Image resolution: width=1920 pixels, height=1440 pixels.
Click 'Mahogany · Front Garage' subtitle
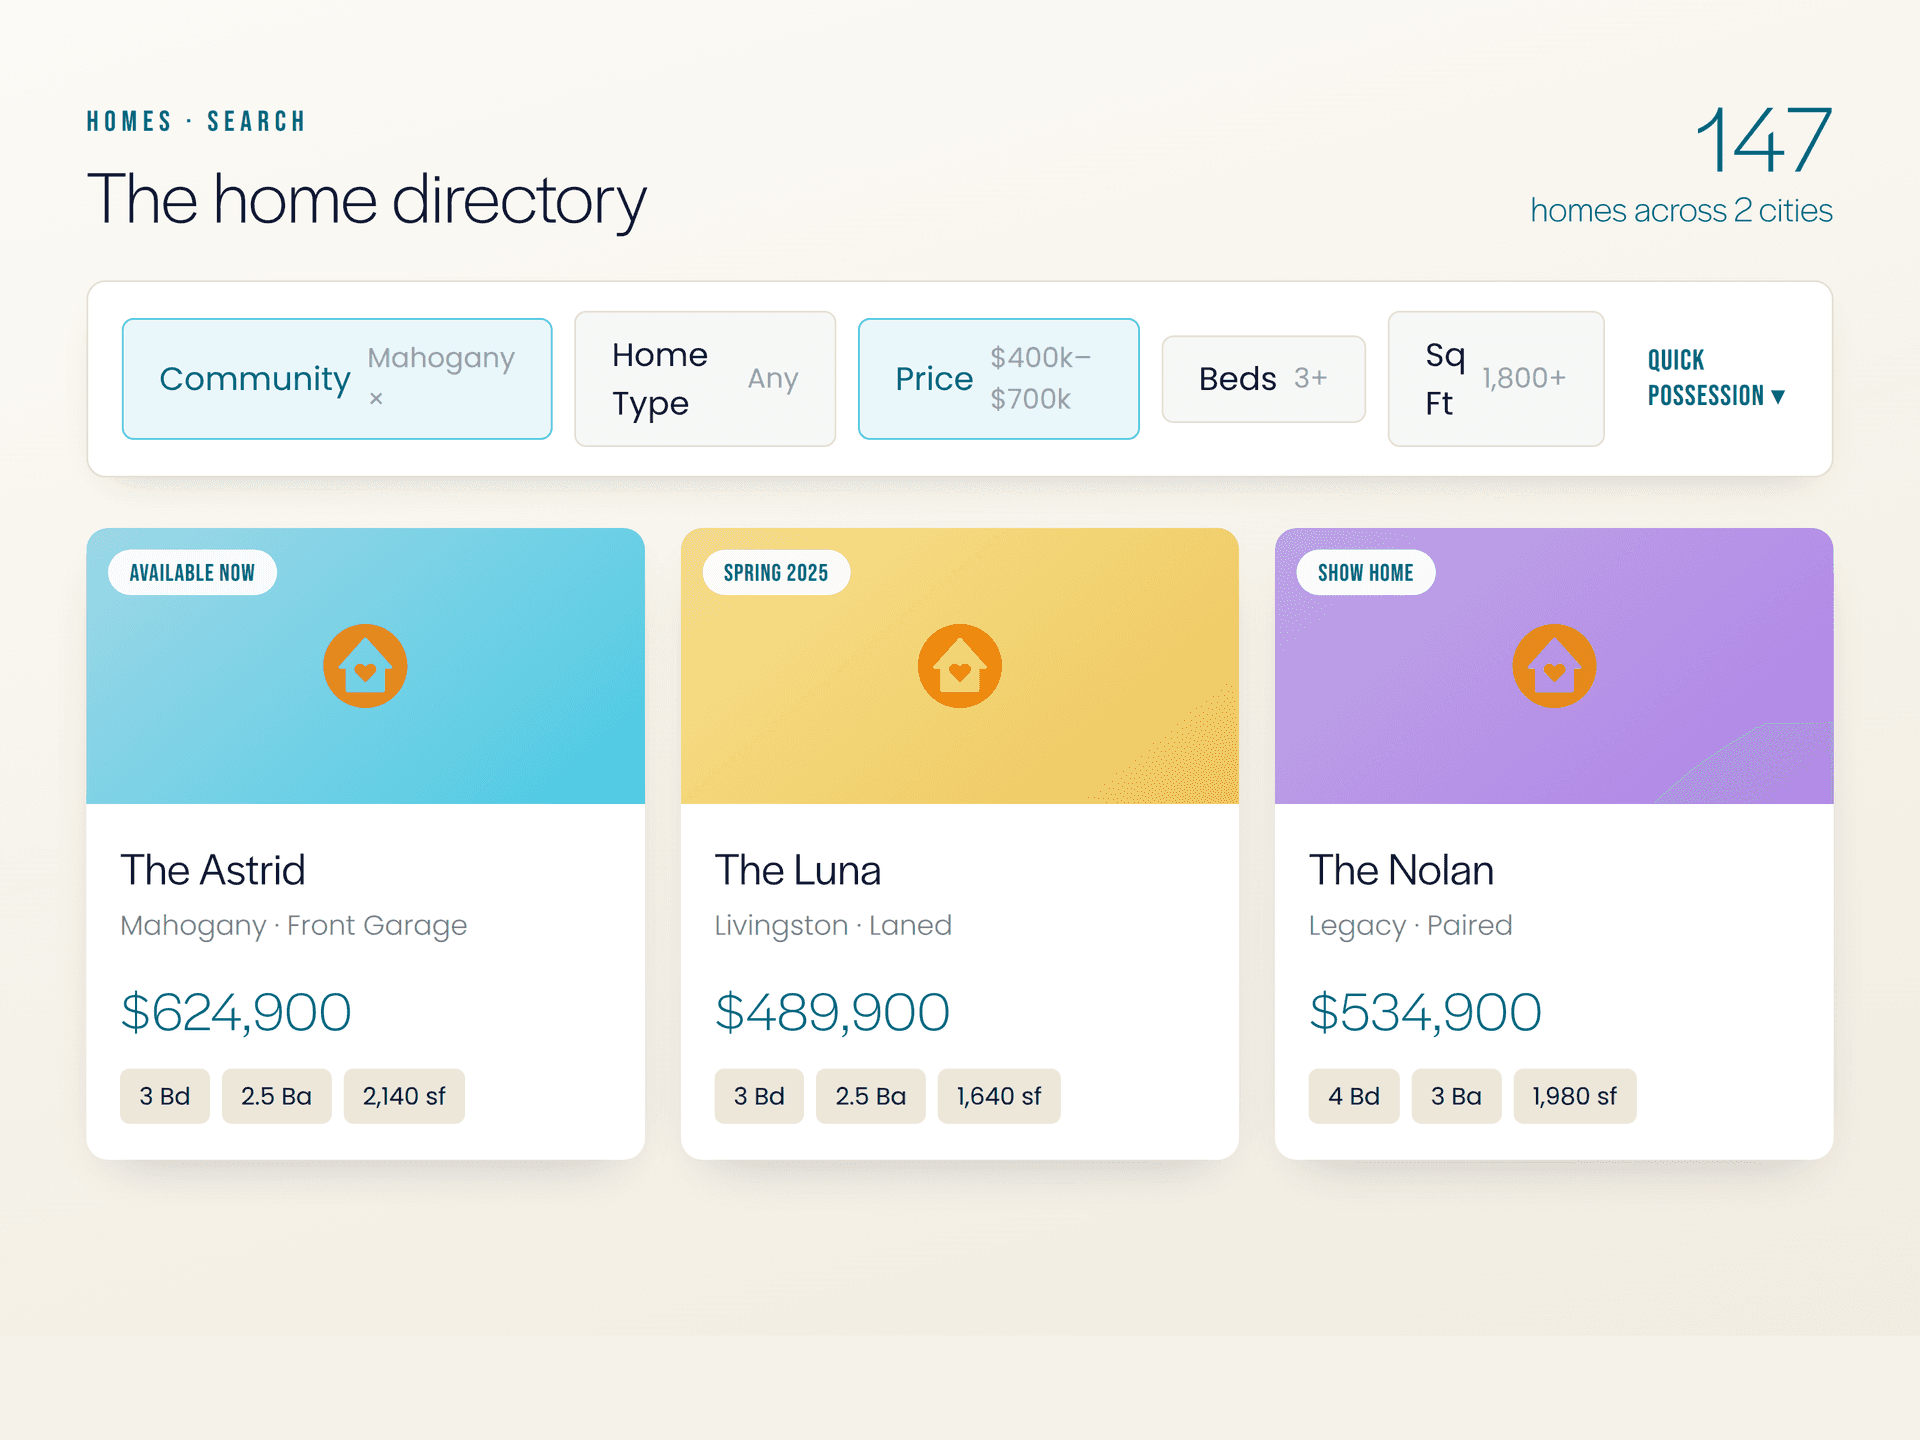(294, 926)
